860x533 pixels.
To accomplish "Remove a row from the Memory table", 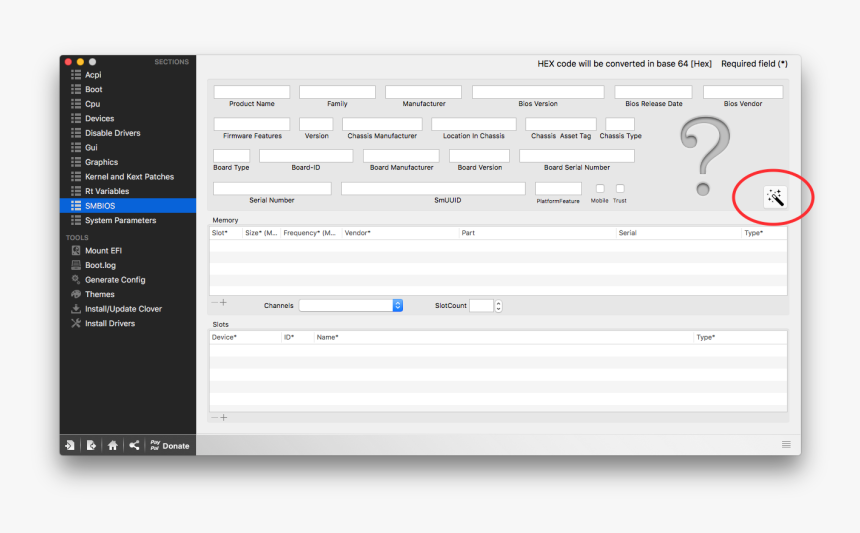I will [x=214, y=302].
